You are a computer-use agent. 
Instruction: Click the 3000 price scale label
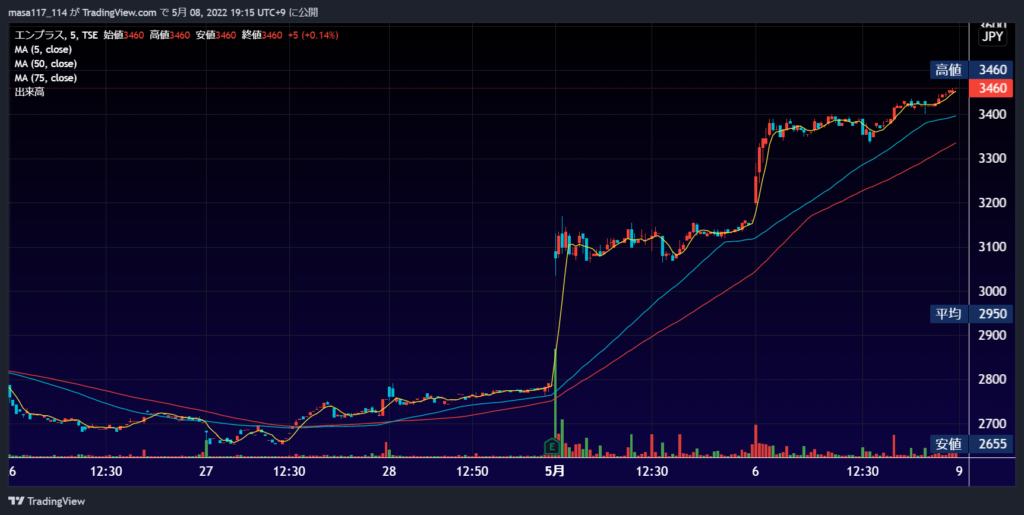[x=993, y=291]
